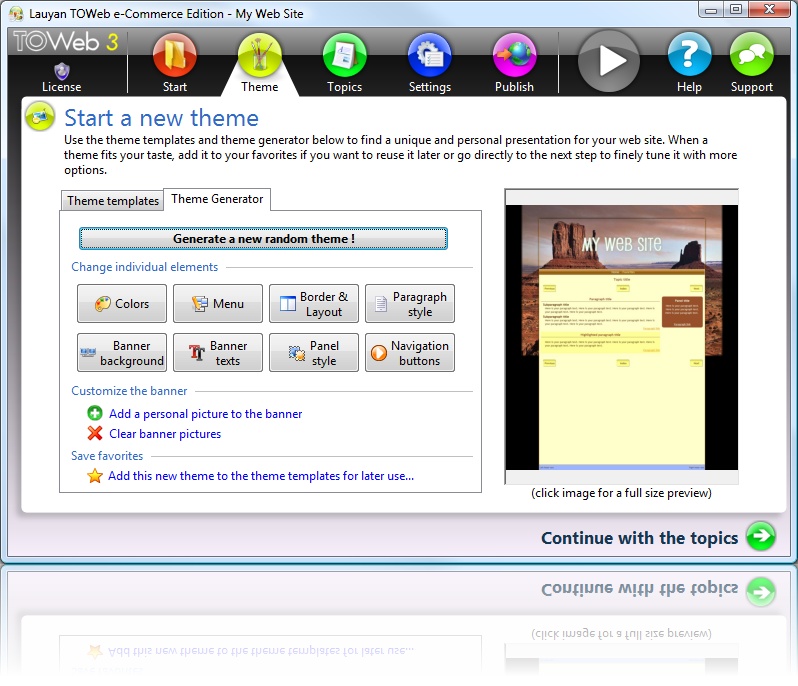Image resolution: width=798 pixels, height=686 pixels.
Task: Click the Colors palette button
Action: [x=122, y=304]
